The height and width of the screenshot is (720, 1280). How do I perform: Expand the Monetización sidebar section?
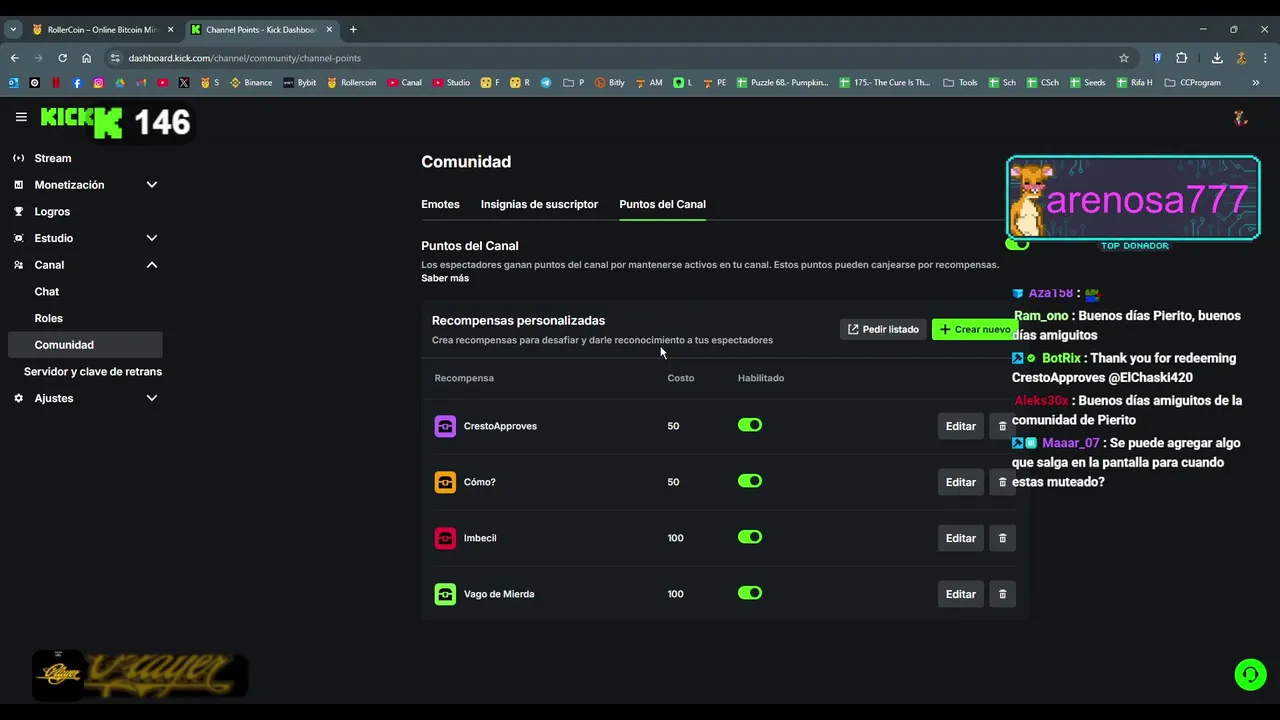(152, 185)
